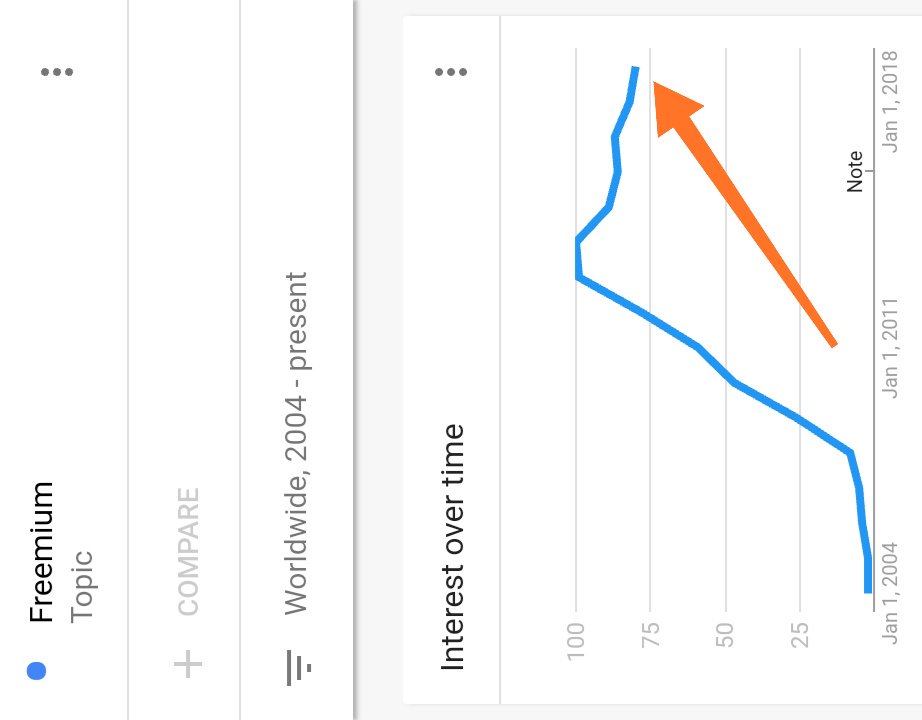Click the Jan 1, 2018 axis label
This screenshot has height=720, width=922.
(x=890, y=102)
